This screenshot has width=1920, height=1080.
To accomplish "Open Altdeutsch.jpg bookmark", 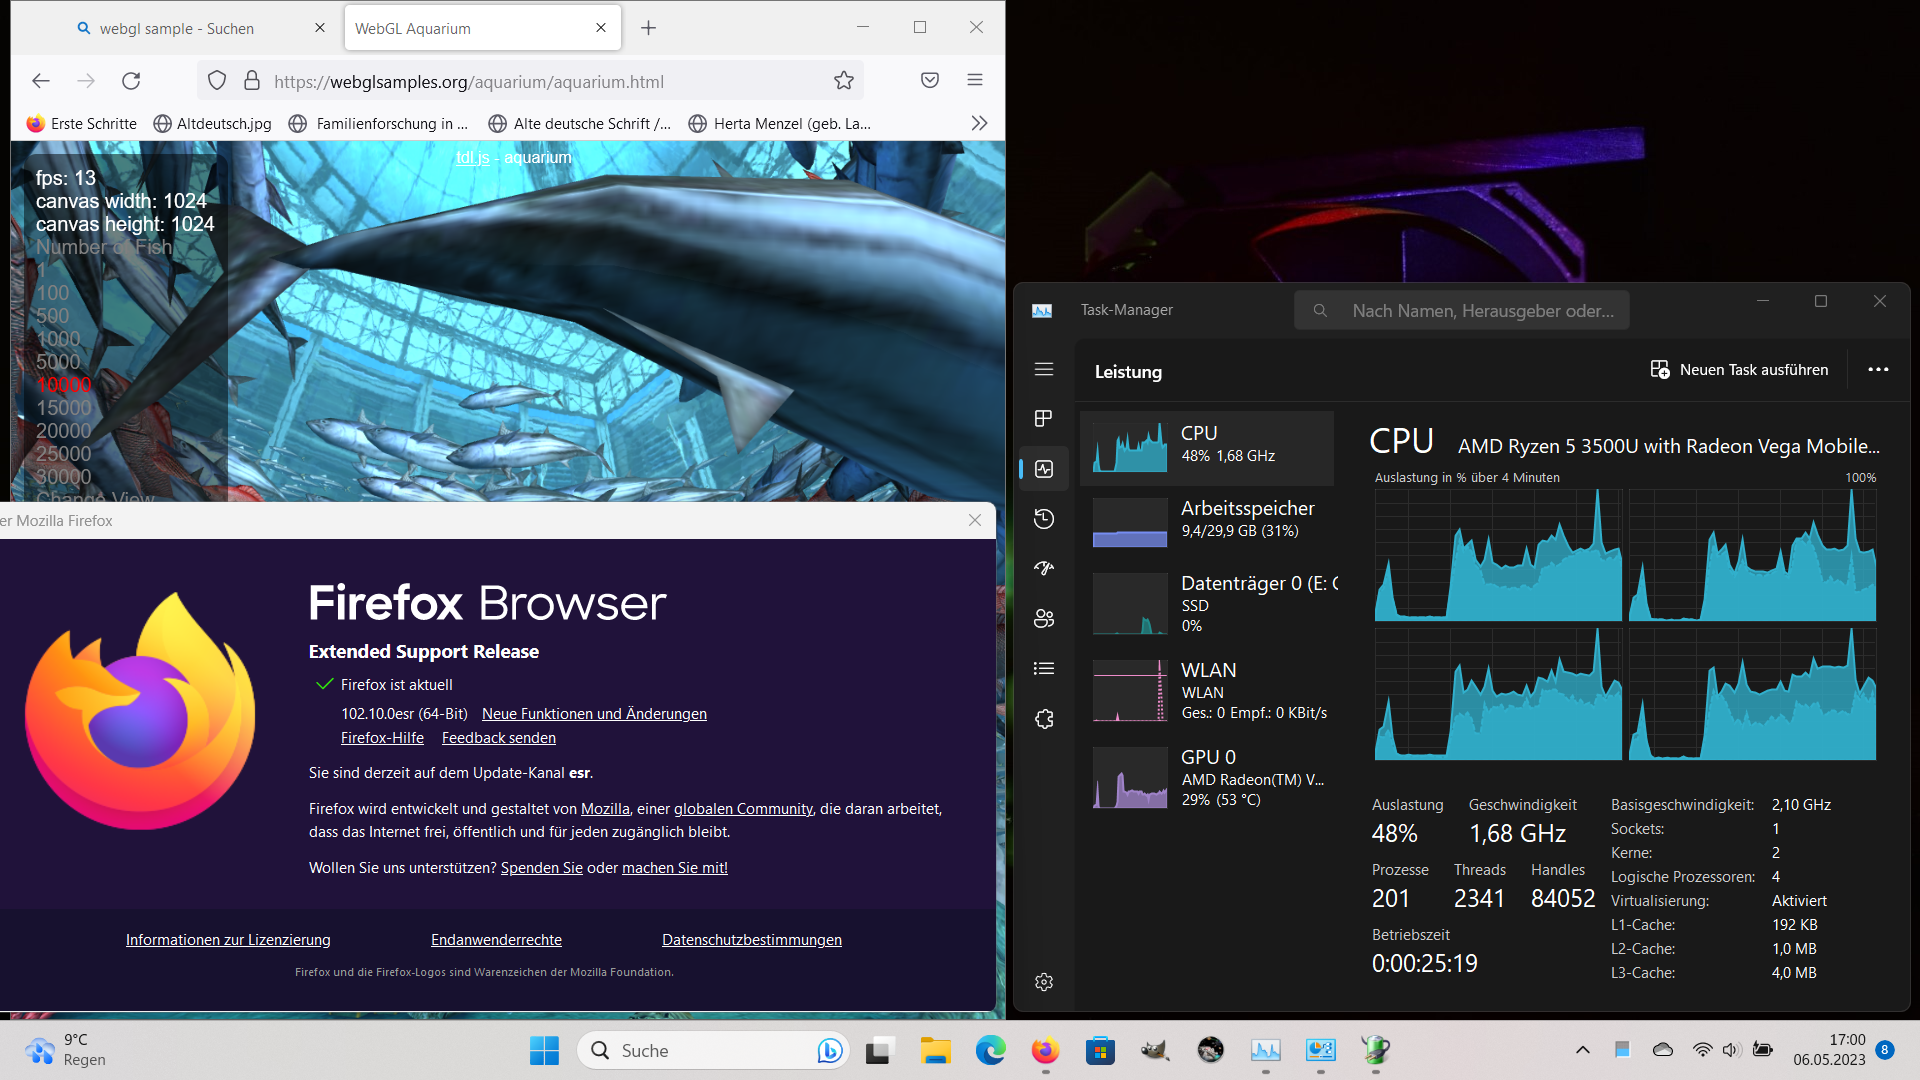I will pyautogui.click(x=213, y=123).
